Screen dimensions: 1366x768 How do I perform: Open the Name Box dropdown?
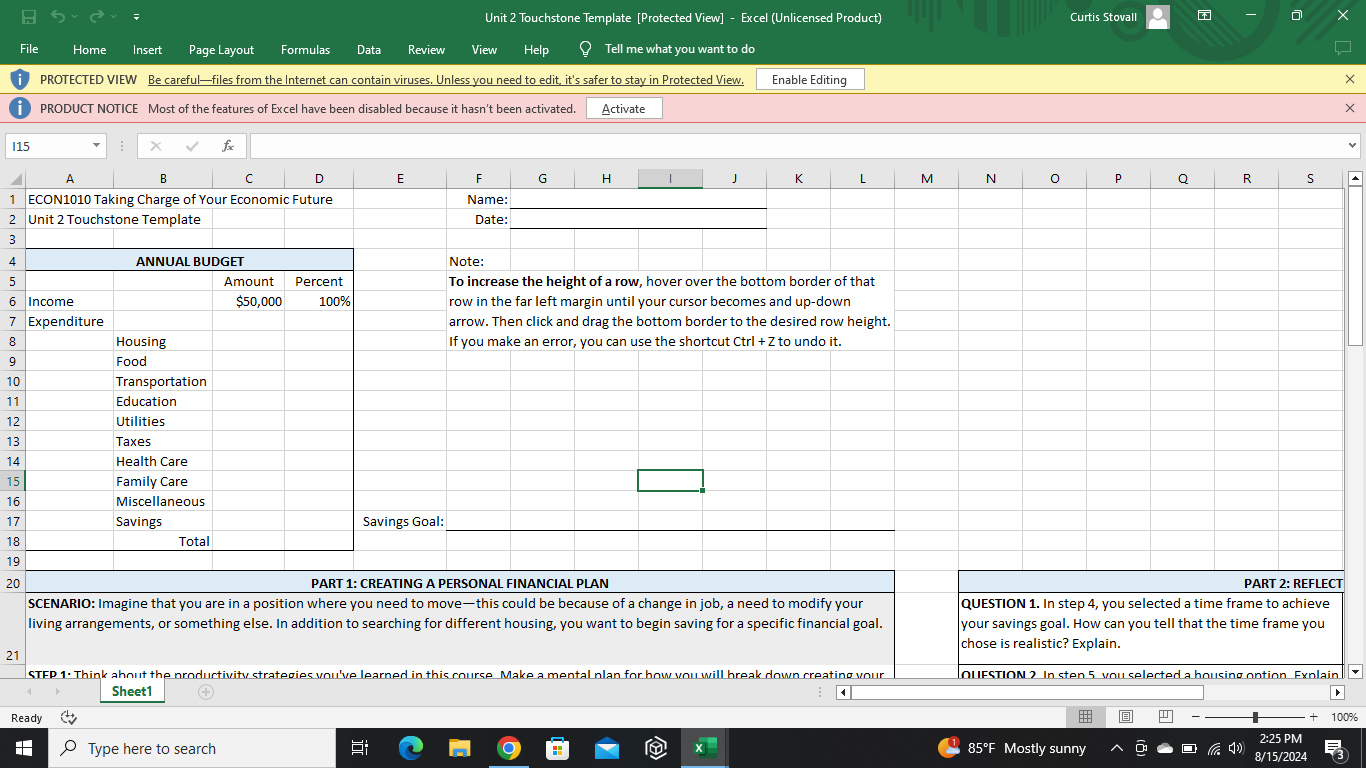[x=98, y=145]
